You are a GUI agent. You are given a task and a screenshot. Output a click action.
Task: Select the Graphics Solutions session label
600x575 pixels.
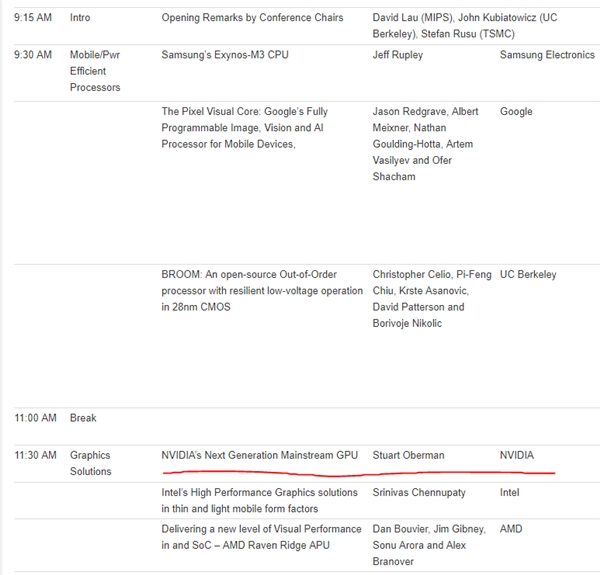90,463
